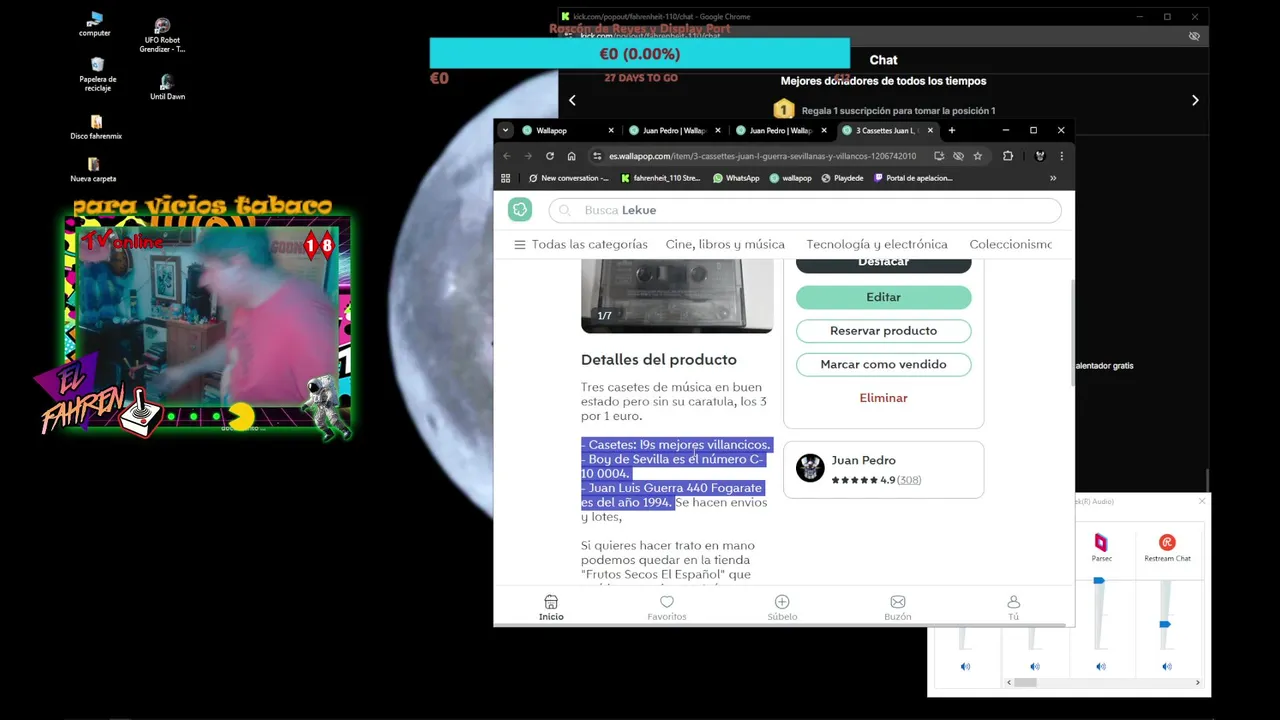Reload the Wallapop page
1280x720 pixels.
550,156
